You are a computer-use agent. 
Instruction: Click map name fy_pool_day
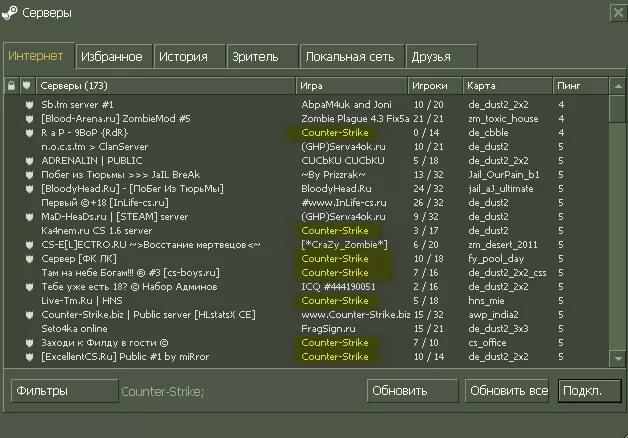coord(496,259)
